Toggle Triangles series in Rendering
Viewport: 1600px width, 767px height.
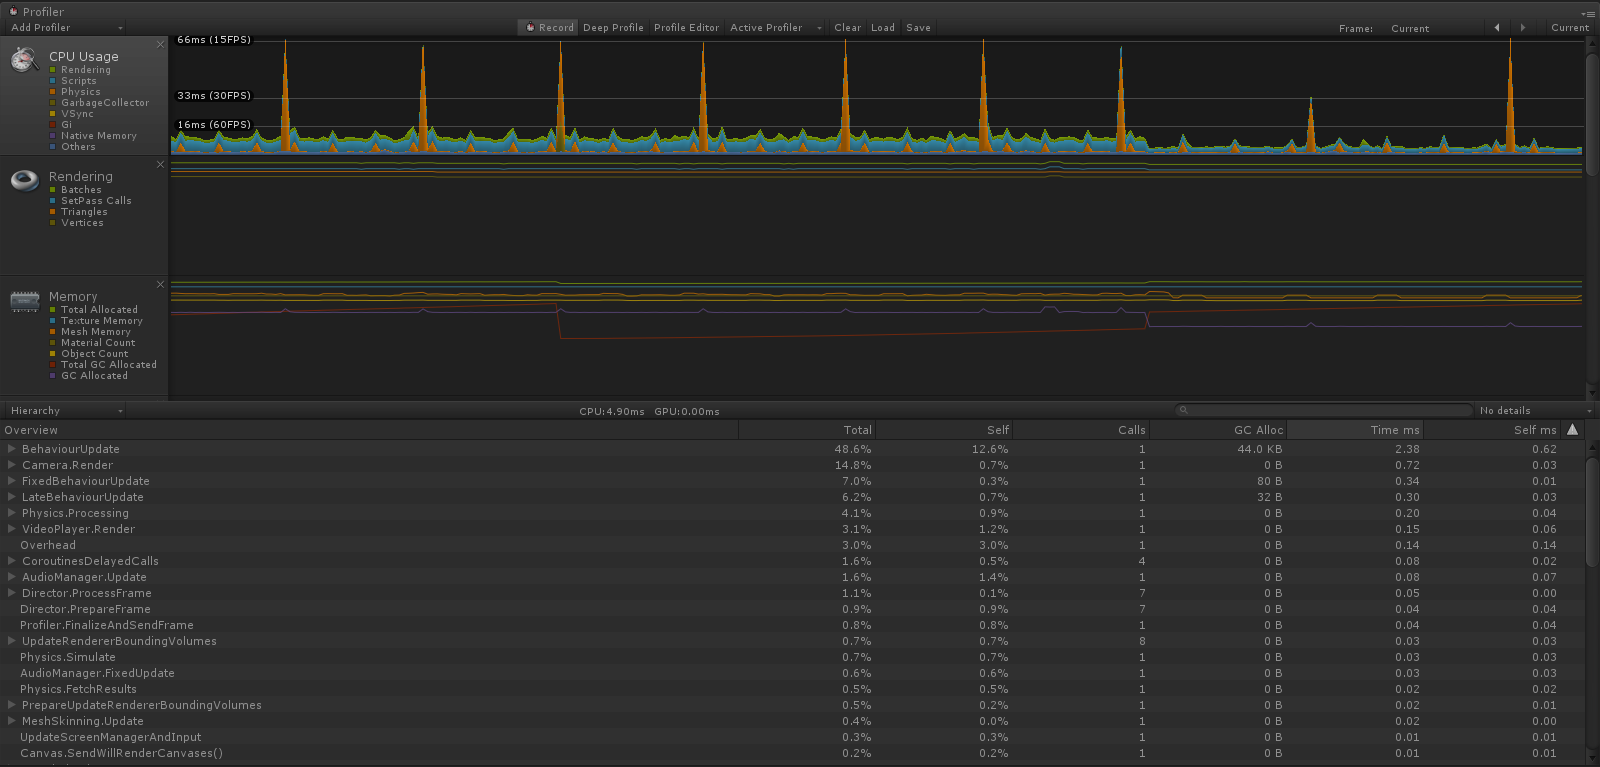pyautogui.click(x=53, y=212)
